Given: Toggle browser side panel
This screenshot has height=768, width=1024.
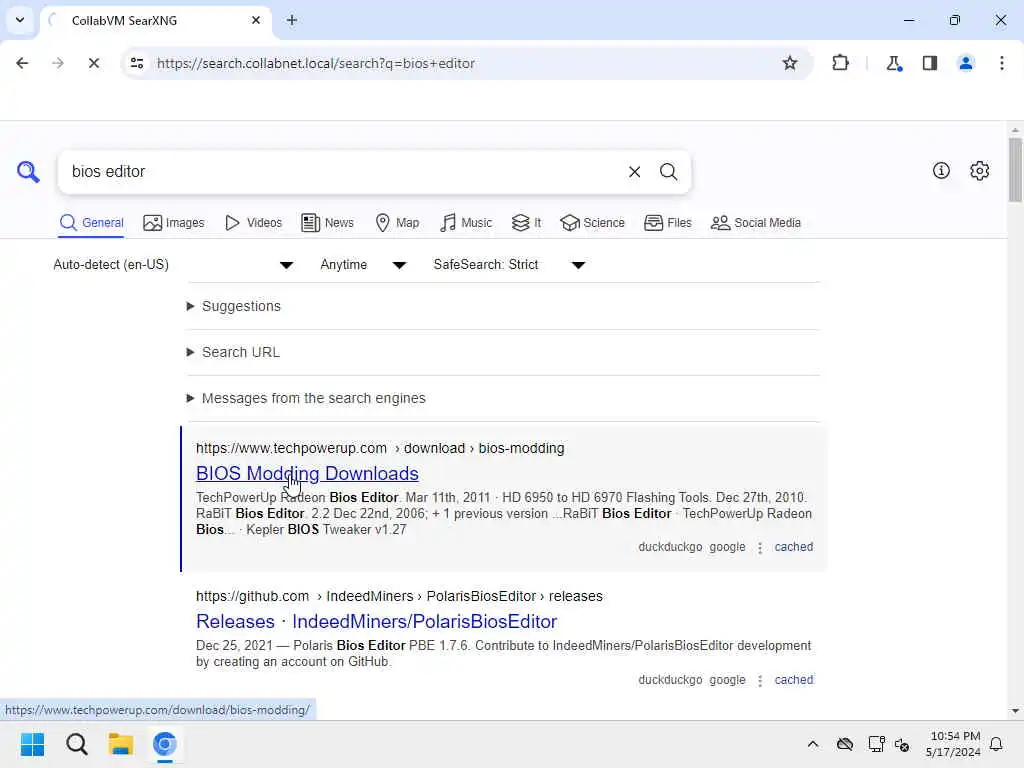Looking at the screenshot, I should [930, 63].
